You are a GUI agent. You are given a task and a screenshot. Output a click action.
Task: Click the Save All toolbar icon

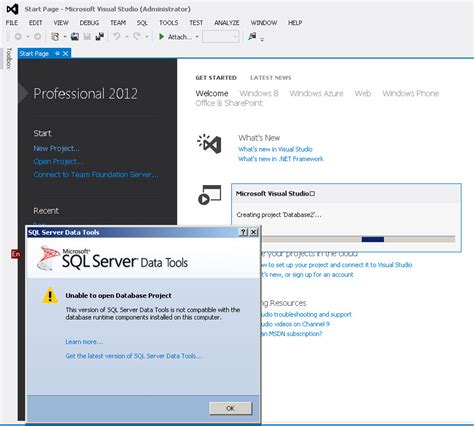coord(100,37)
